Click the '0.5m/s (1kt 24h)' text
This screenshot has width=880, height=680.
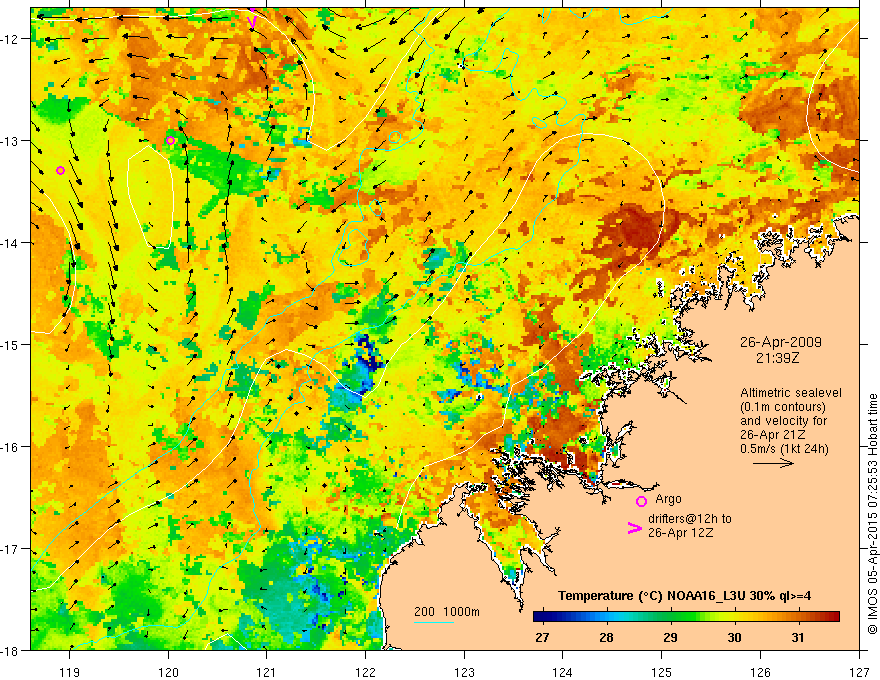(784, 449)
